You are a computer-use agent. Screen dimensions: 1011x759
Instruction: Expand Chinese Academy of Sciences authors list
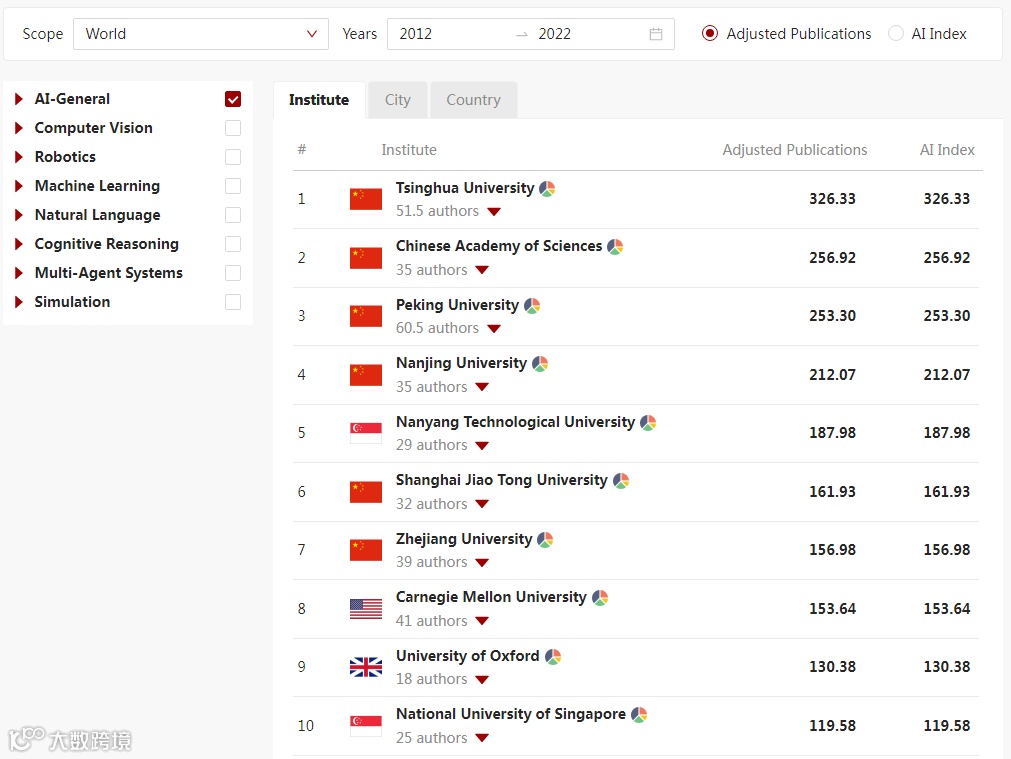(x=482, y=270)
